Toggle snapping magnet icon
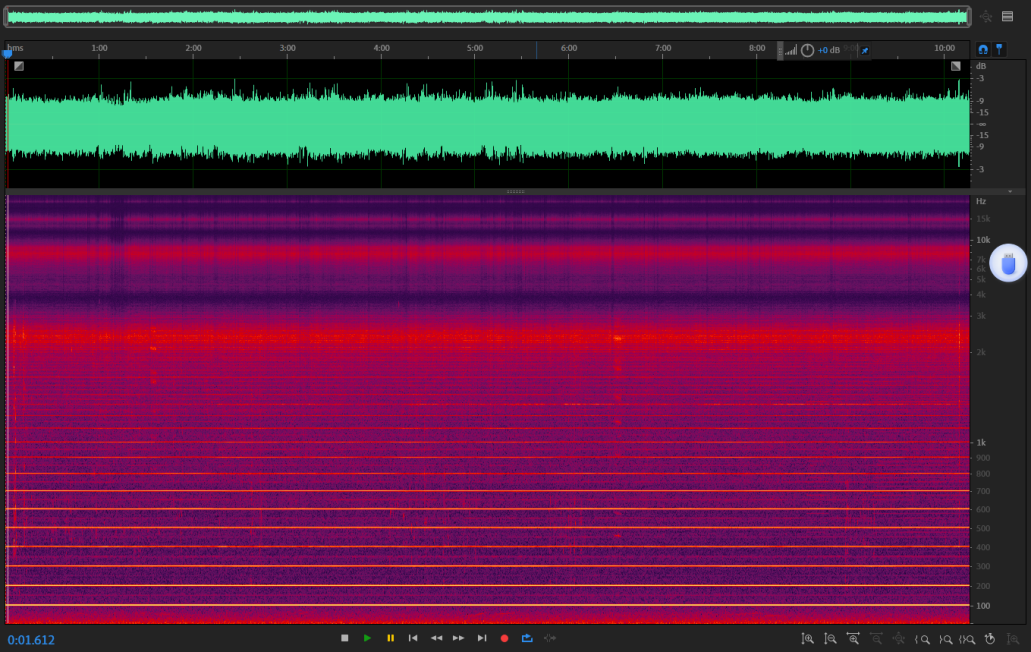1031x652 pixels. pyautogui.click(x=983, y=49)
